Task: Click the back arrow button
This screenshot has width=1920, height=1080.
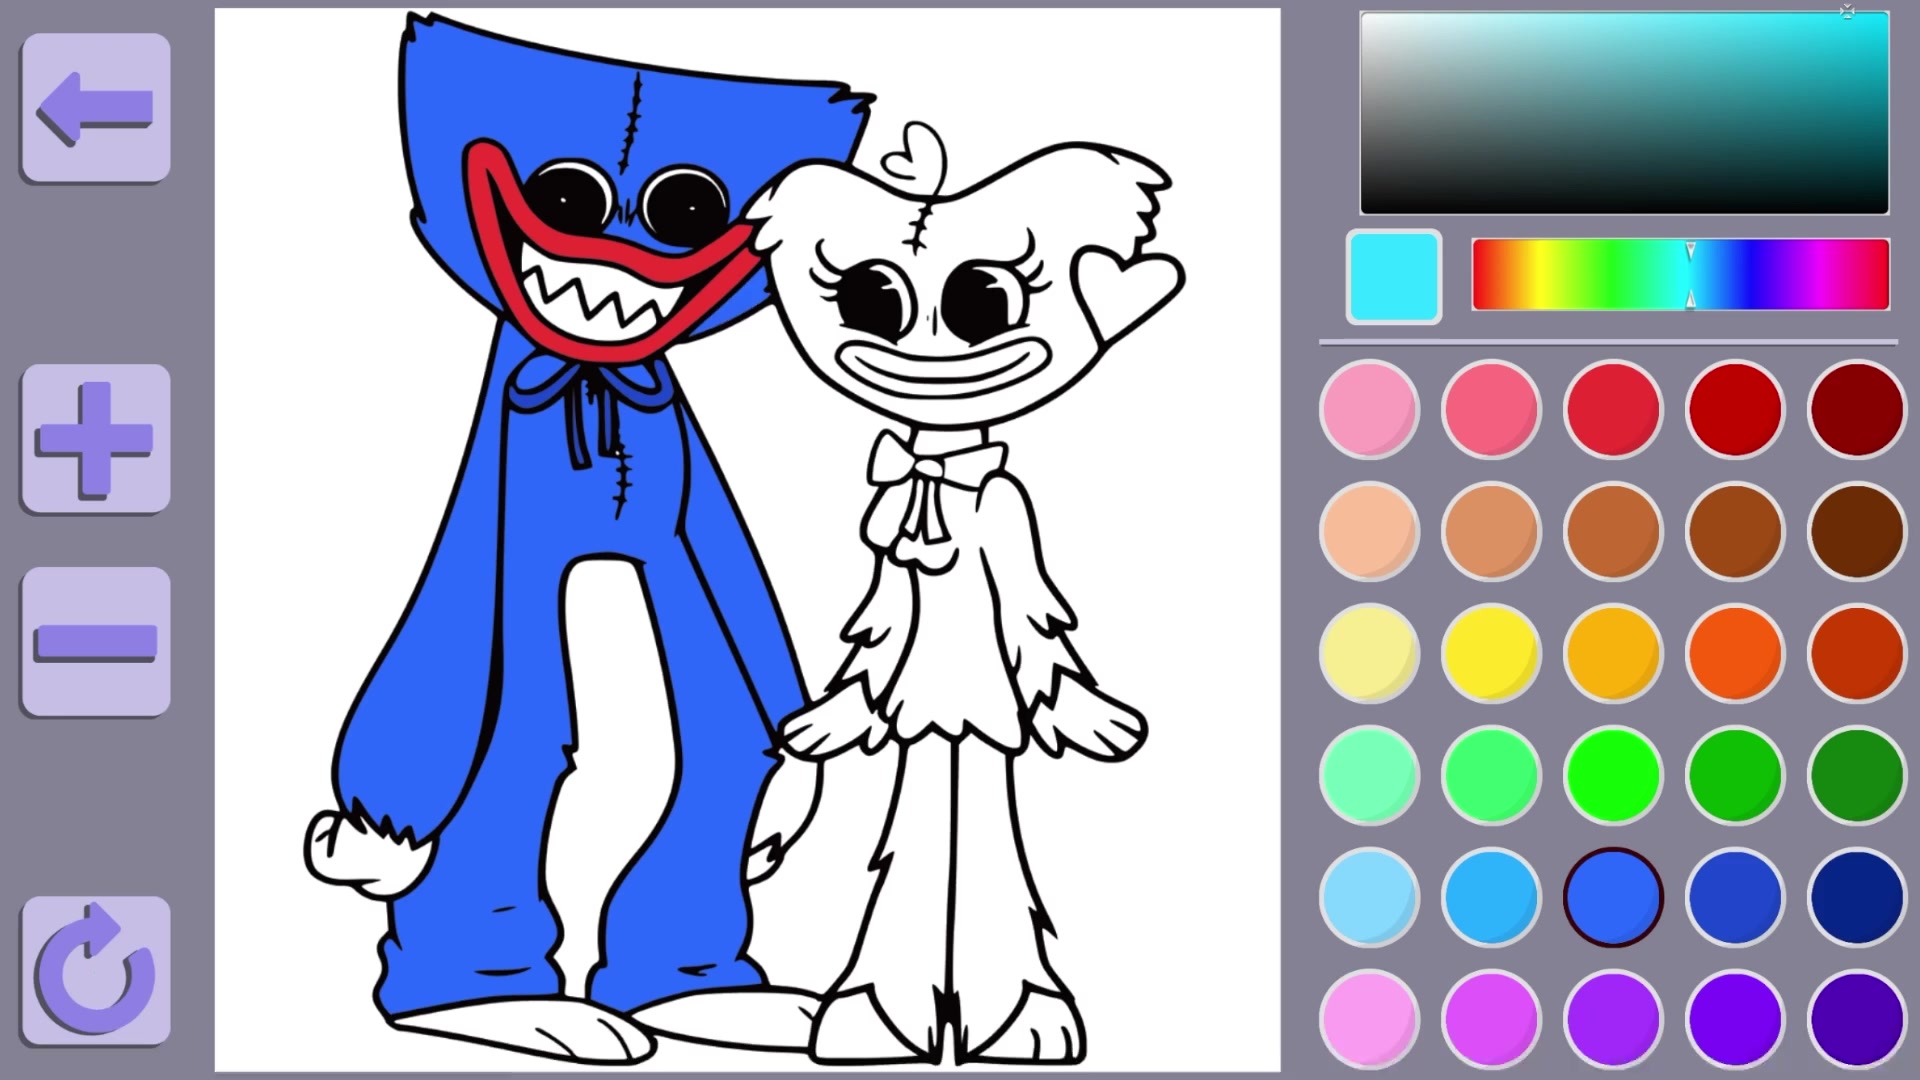Action: pos(96,108)
